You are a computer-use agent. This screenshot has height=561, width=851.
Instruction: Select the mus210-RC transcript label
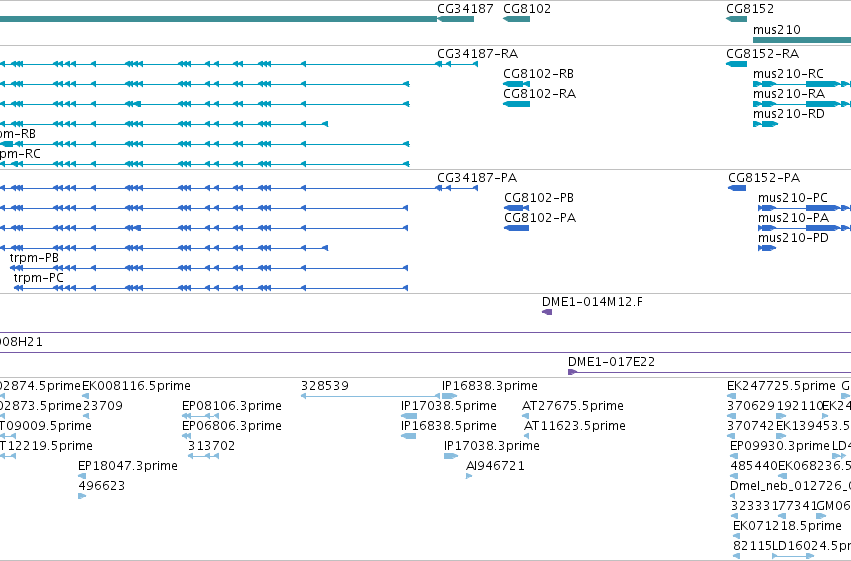point(788,74)
